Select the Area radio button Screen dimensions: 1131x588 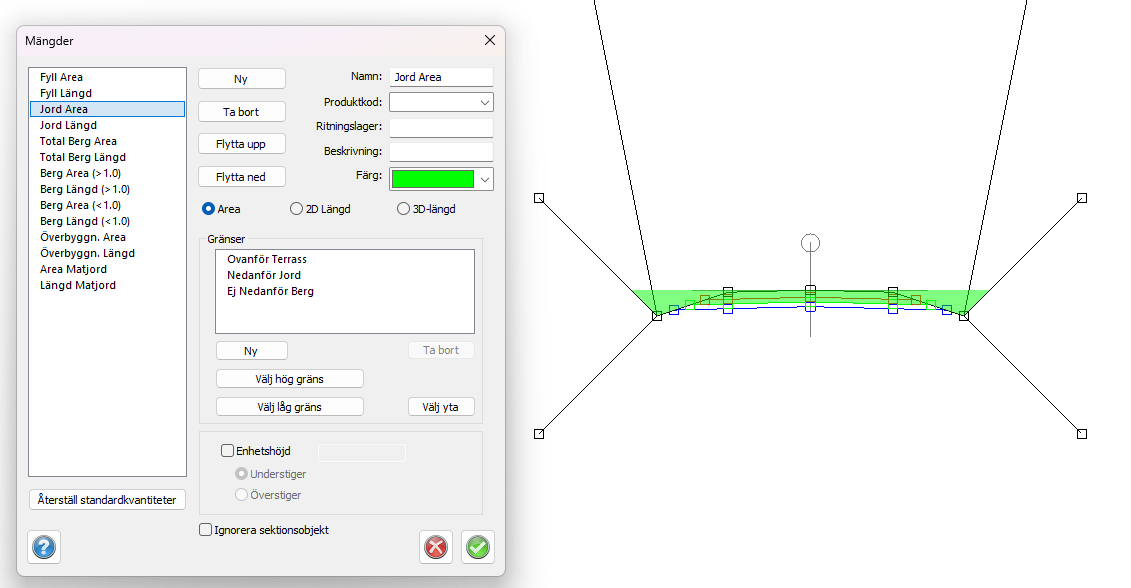(209, 209)
